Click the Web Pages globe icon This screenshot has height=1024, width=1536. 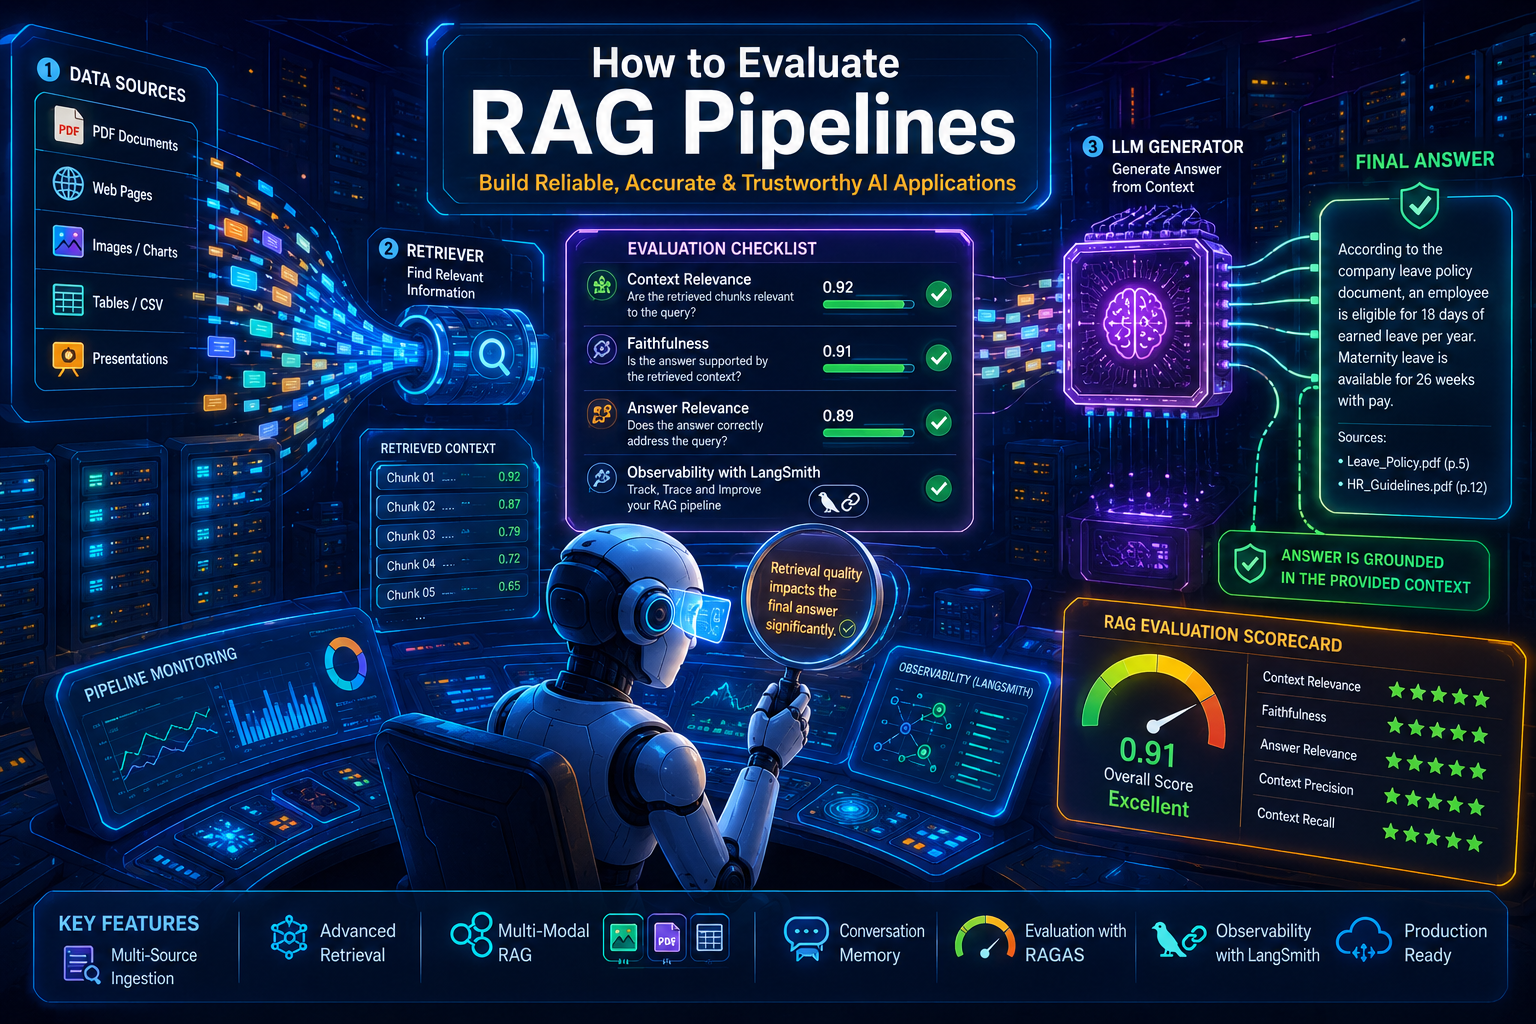[x=68, y=184]
